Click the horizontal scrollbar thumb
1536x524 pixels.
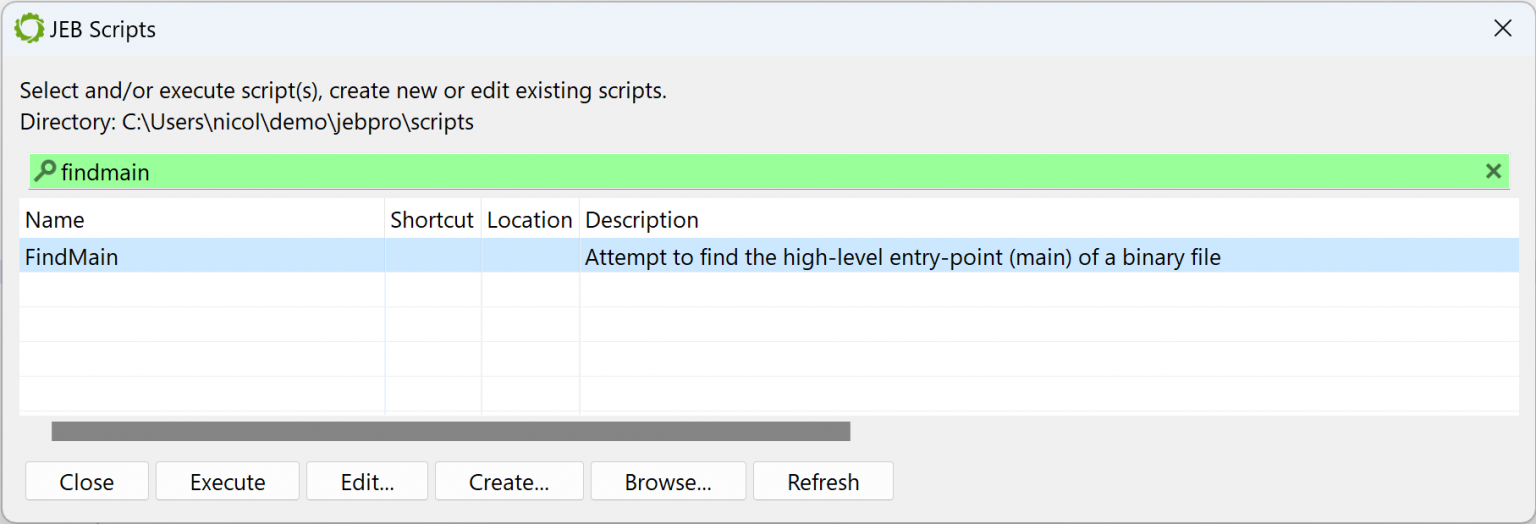point(450,431)
